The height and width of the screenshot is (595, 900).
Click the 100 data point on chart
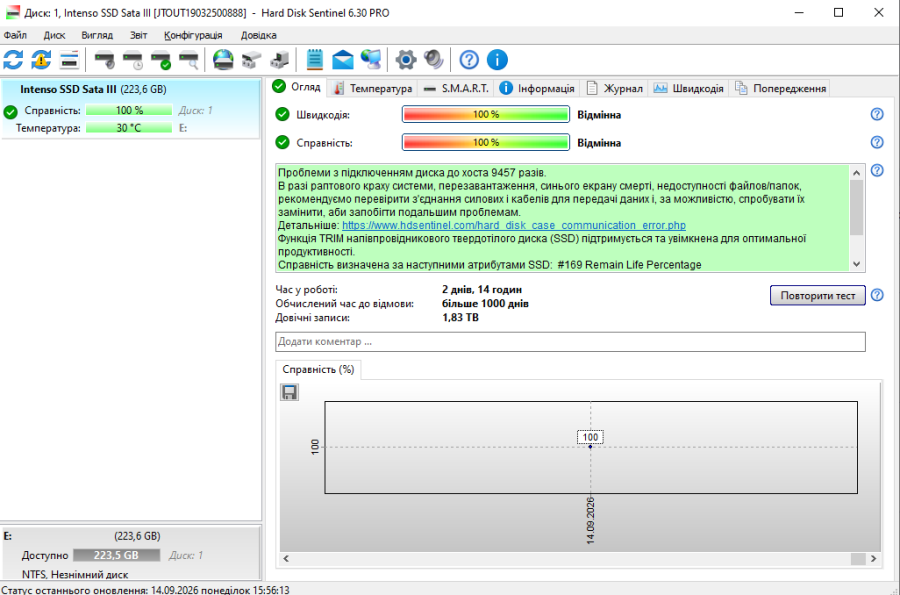click(x=590, y=446)
